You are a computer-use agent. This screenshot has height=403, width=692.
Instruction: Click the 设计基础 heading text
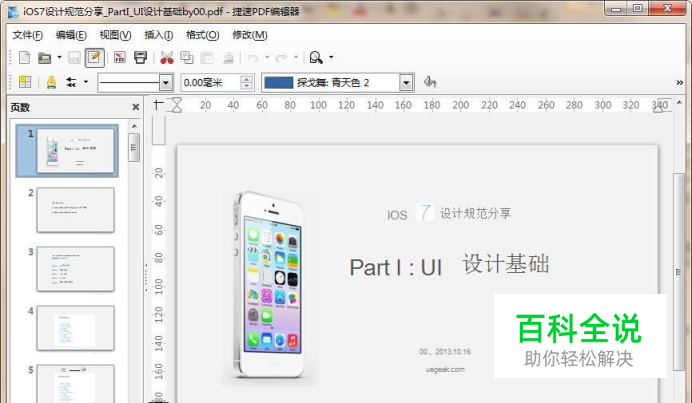click(x=506, y=264)
